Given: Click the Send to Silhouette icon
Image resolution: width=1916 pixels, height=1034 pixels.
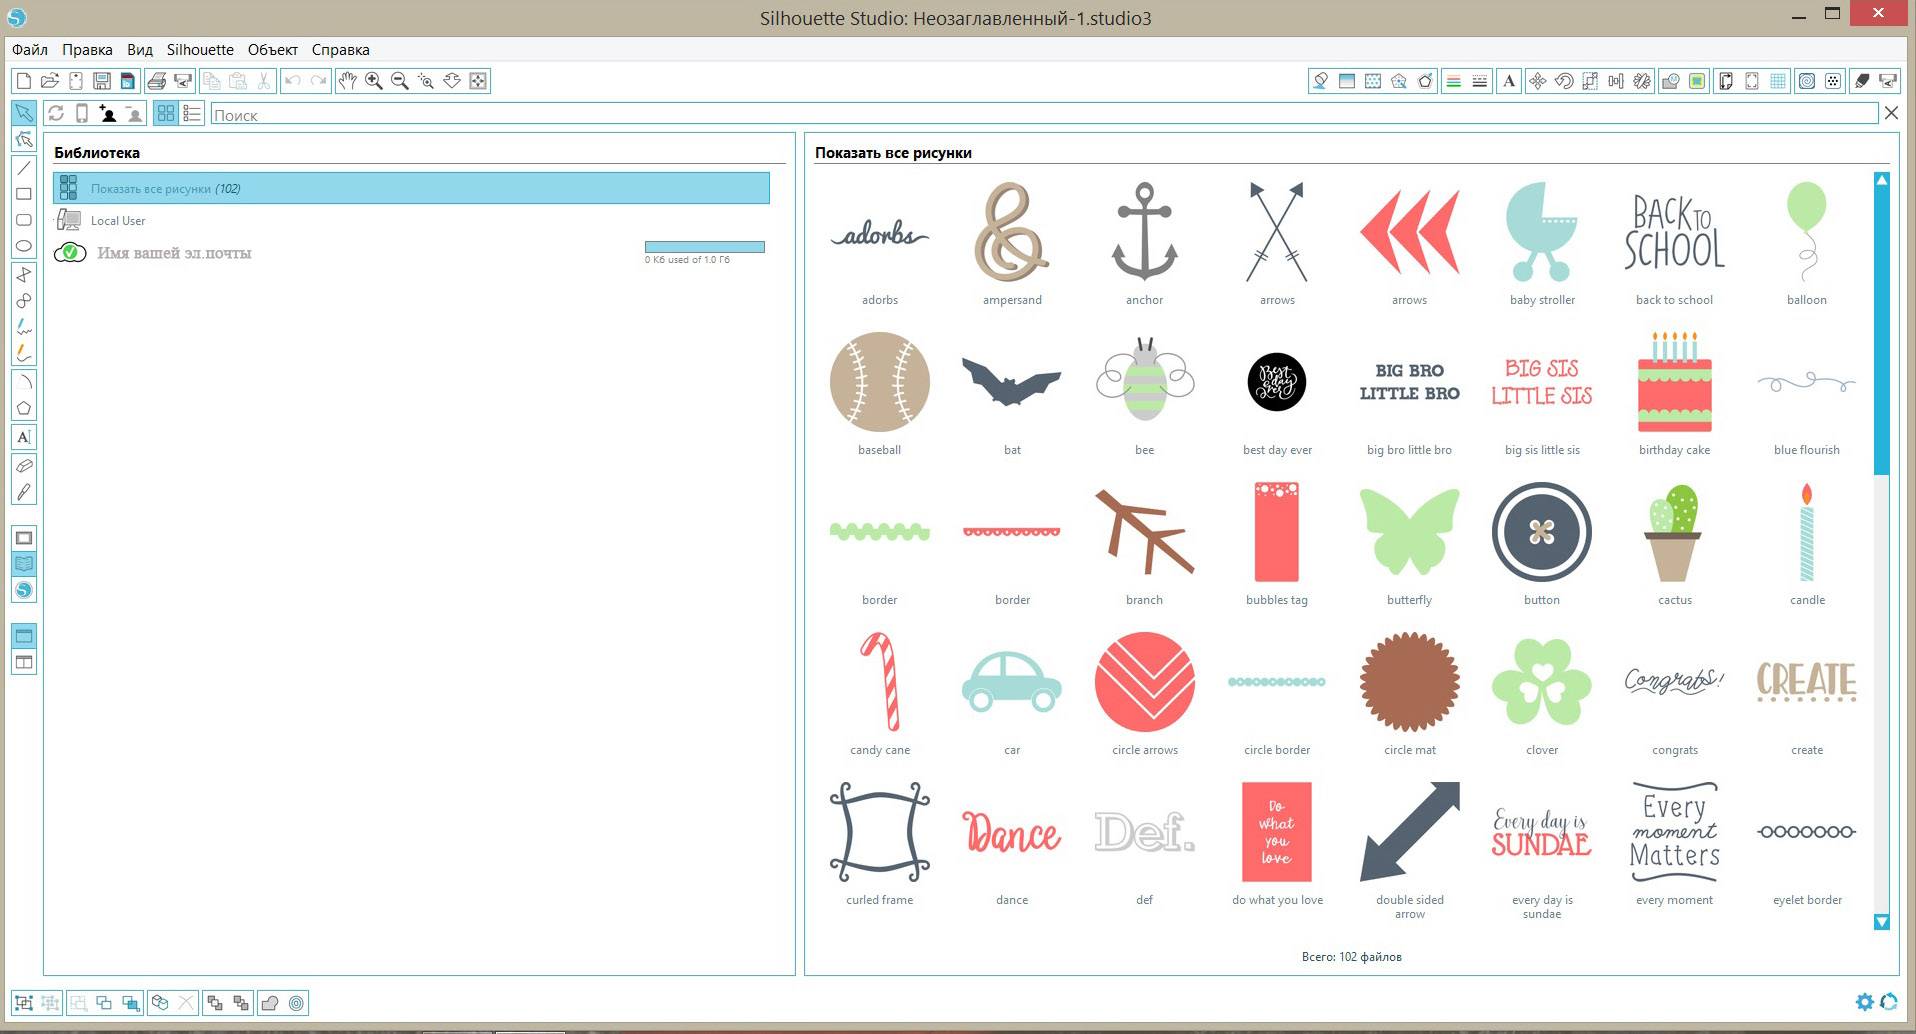Looking at the screenshot, I should (1888, 81).
